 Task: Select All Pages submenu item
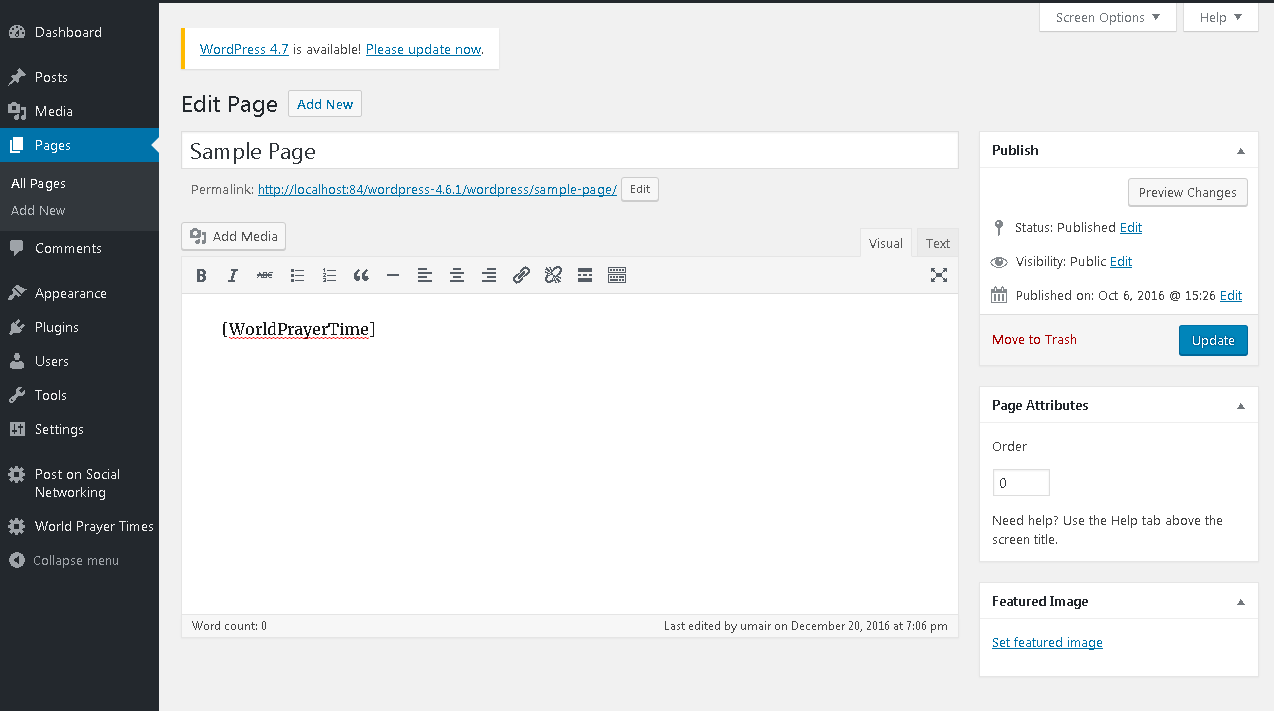point(38,184)
